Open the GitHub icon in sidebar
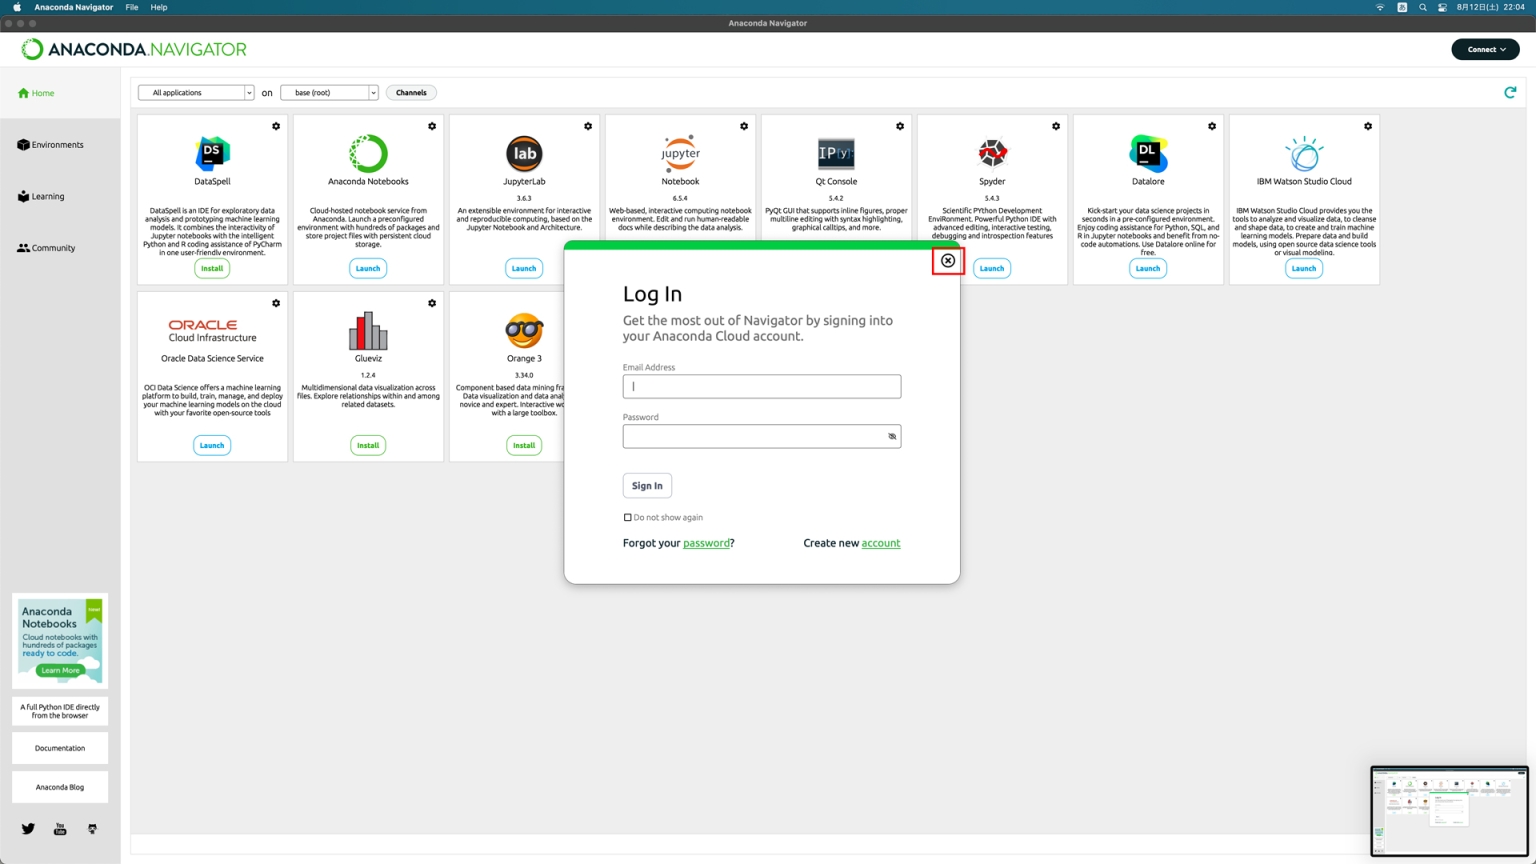 point(92,829)
